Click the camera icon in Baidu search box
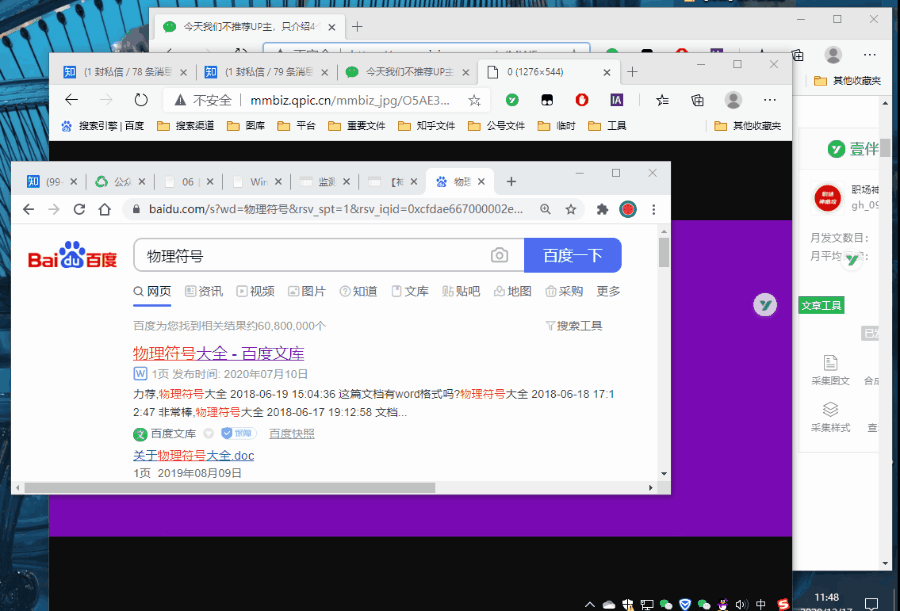Viewport: 900px width, 611px height. (499, 256)
